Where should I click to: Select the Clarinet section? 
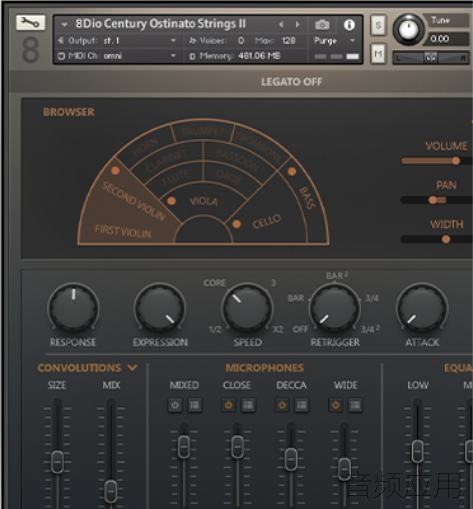pos(167,161)
